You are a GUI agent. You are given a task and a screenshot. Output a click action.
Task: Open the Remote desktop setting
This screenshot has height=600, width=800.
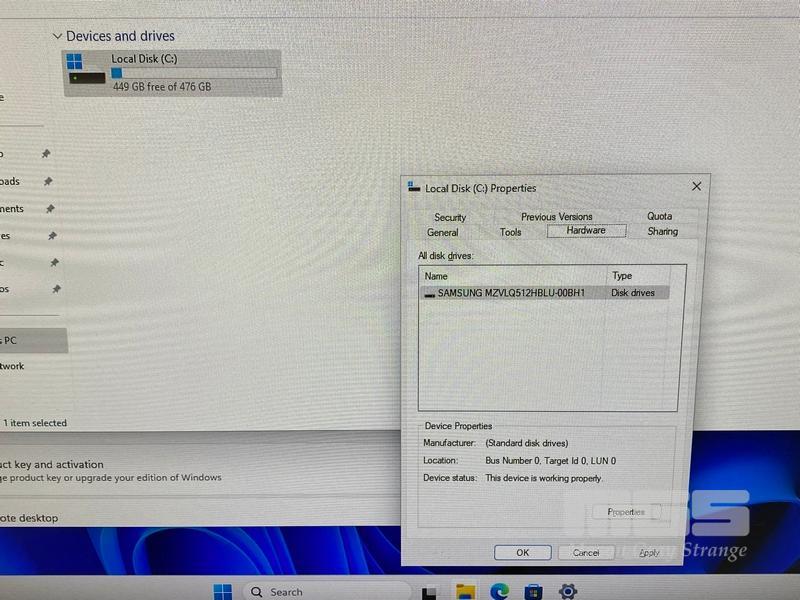click(29, 518)
